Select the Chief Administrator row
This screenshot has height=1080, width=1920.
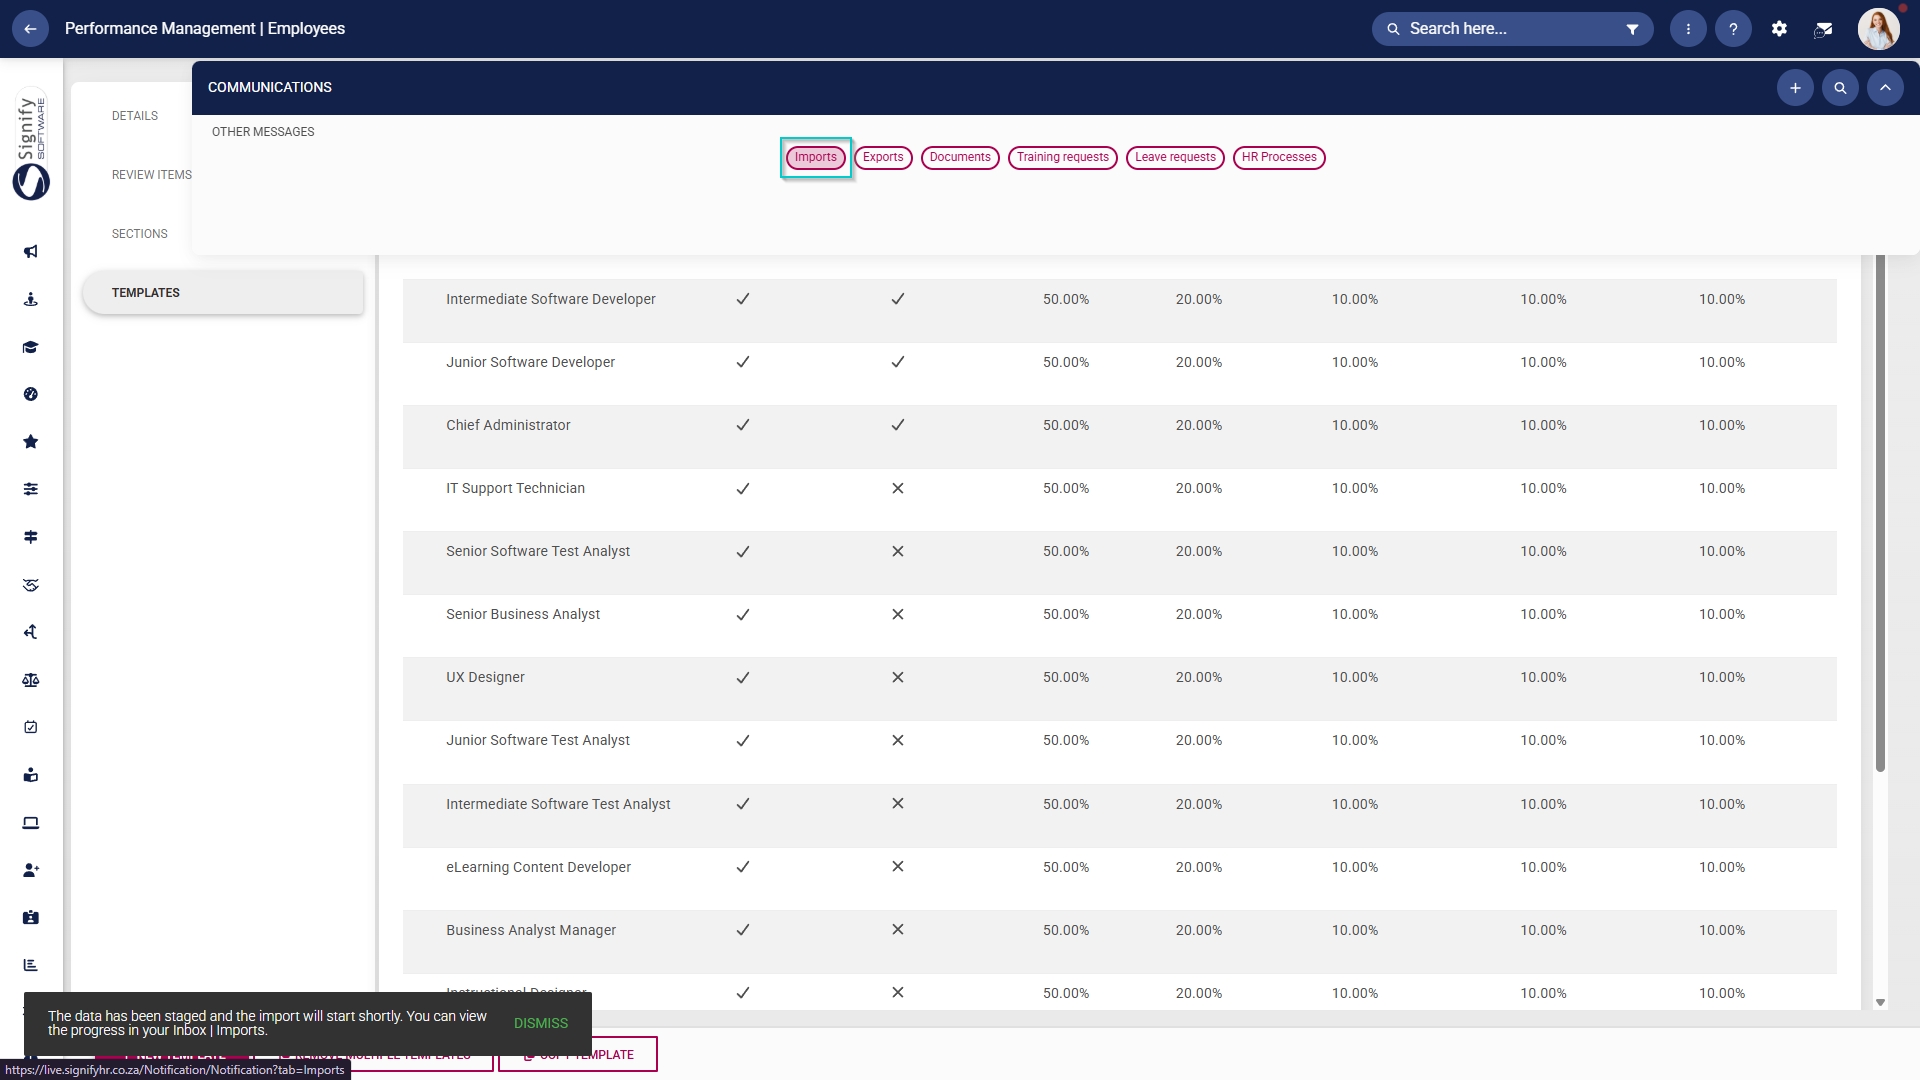click(1119, 437)
